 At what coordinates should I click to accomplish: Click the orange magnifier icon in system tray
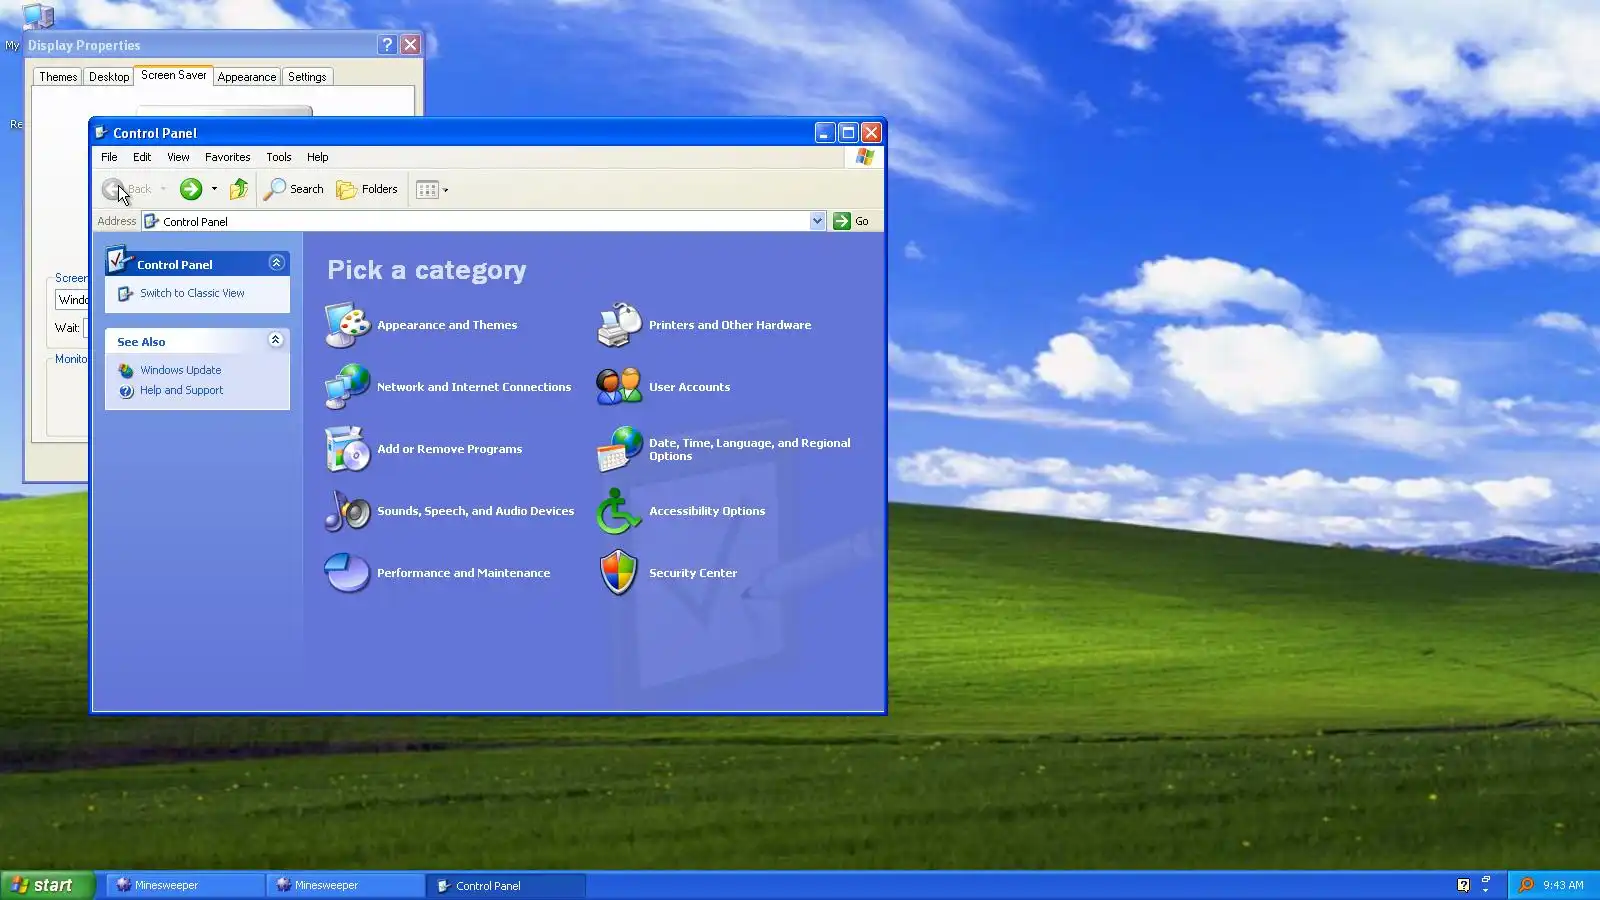pos(1526,885)
